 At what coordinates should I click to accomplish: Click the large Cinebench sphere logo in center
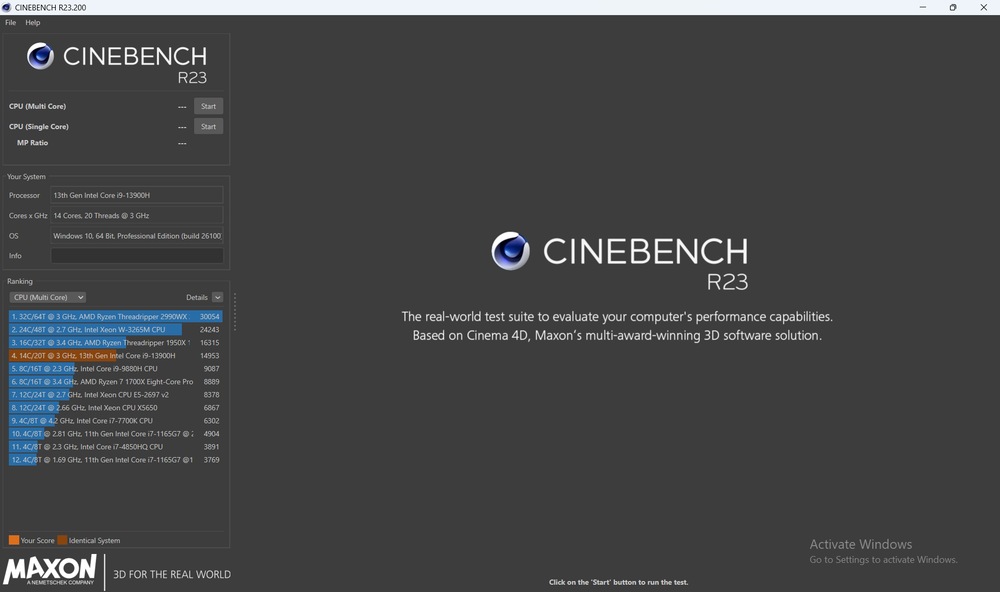pos(510,251)
